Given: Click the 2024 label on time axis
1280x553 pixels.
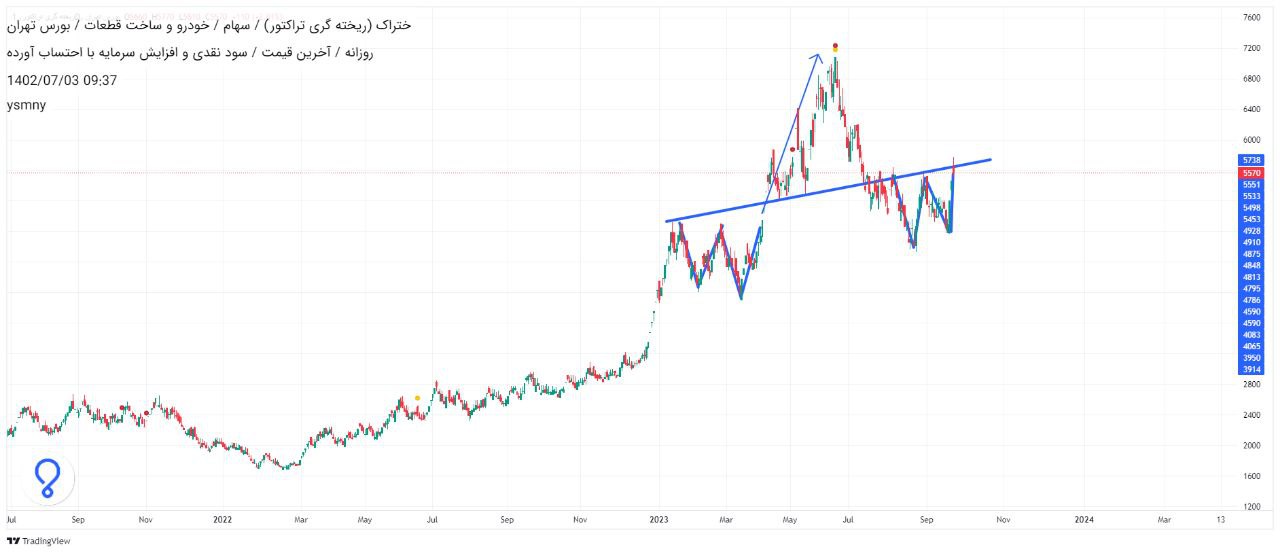Looking at the screenshot, I should (x=1083, y=520).
